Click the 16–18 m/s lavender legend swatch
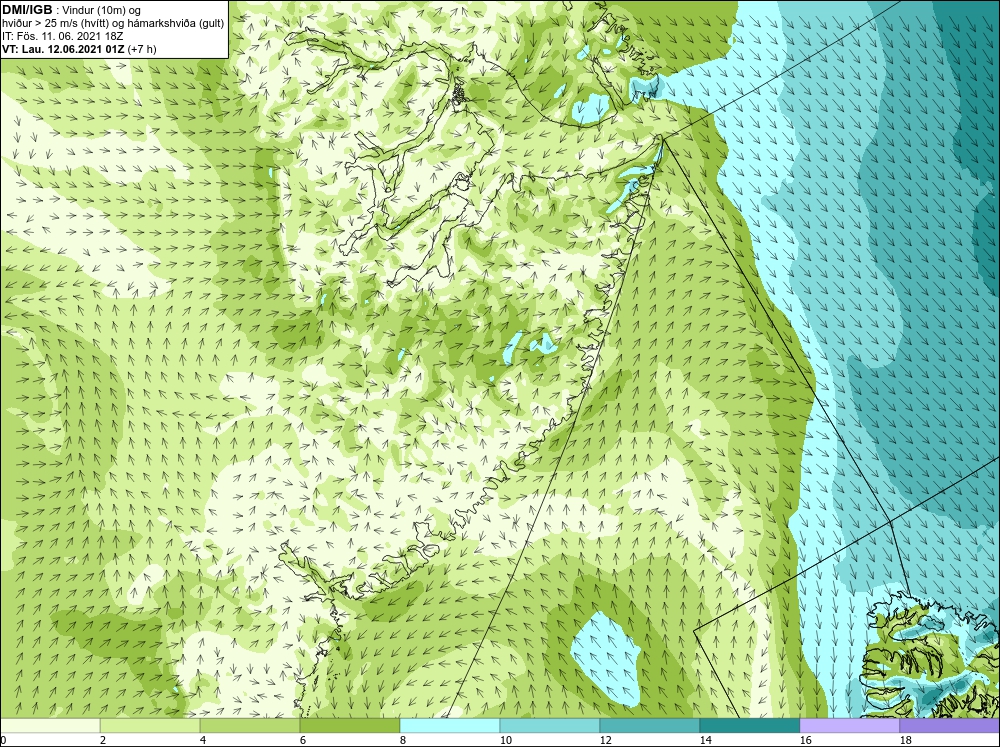 tap(849, 725)
